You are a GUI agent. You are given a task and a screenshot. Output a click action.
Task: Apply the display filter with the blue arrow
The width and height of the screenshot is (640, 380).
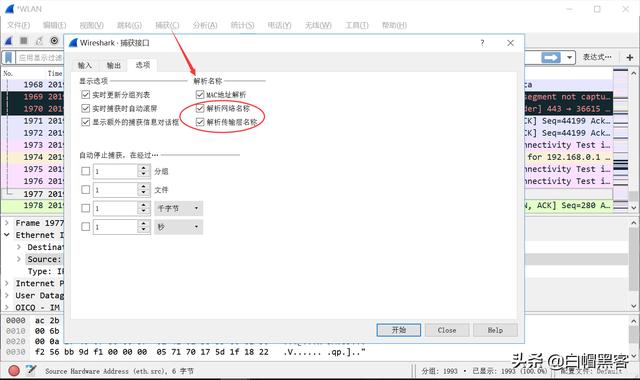[x=551, y=58]
